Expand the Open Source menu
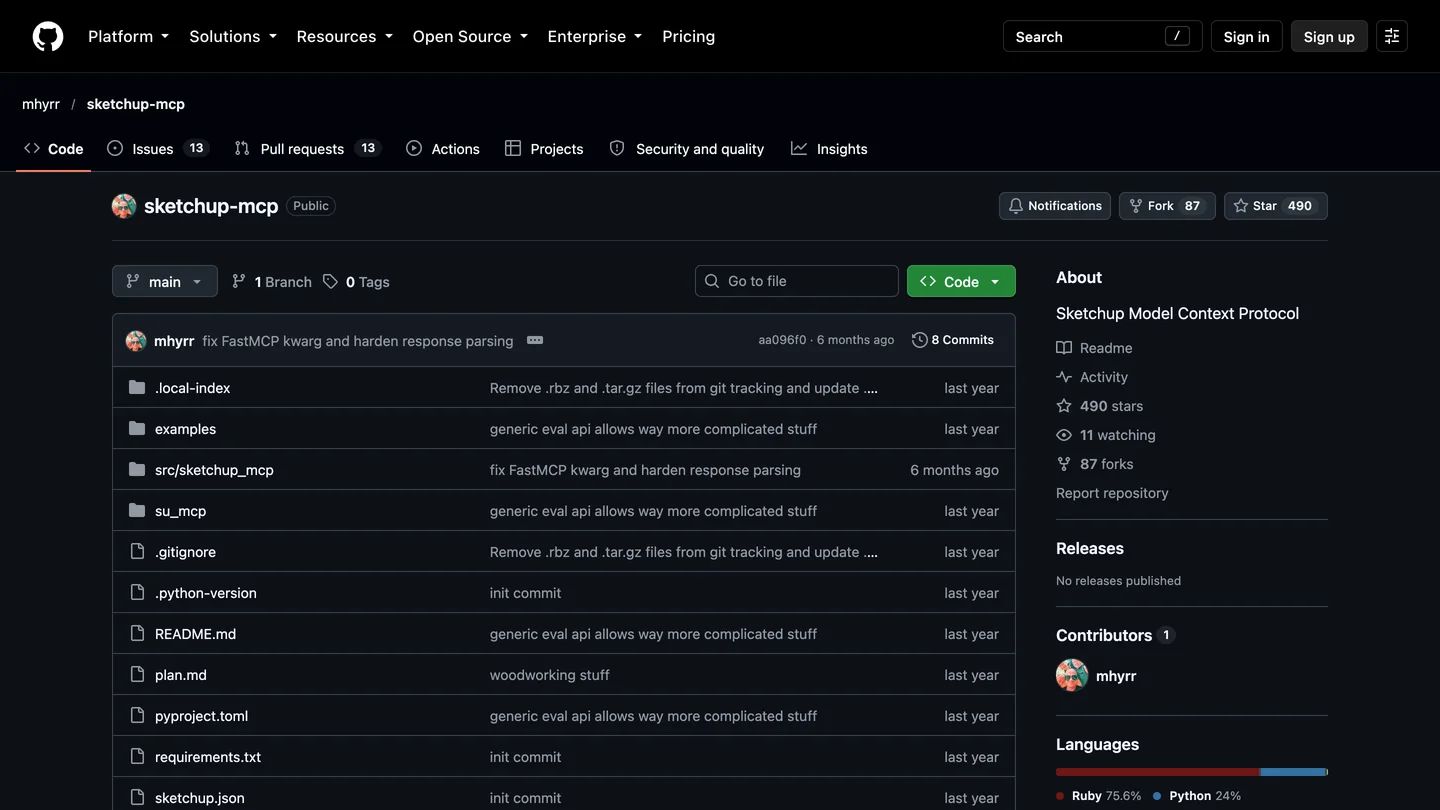Viewport: 1440px width, 810px height. 470,36
